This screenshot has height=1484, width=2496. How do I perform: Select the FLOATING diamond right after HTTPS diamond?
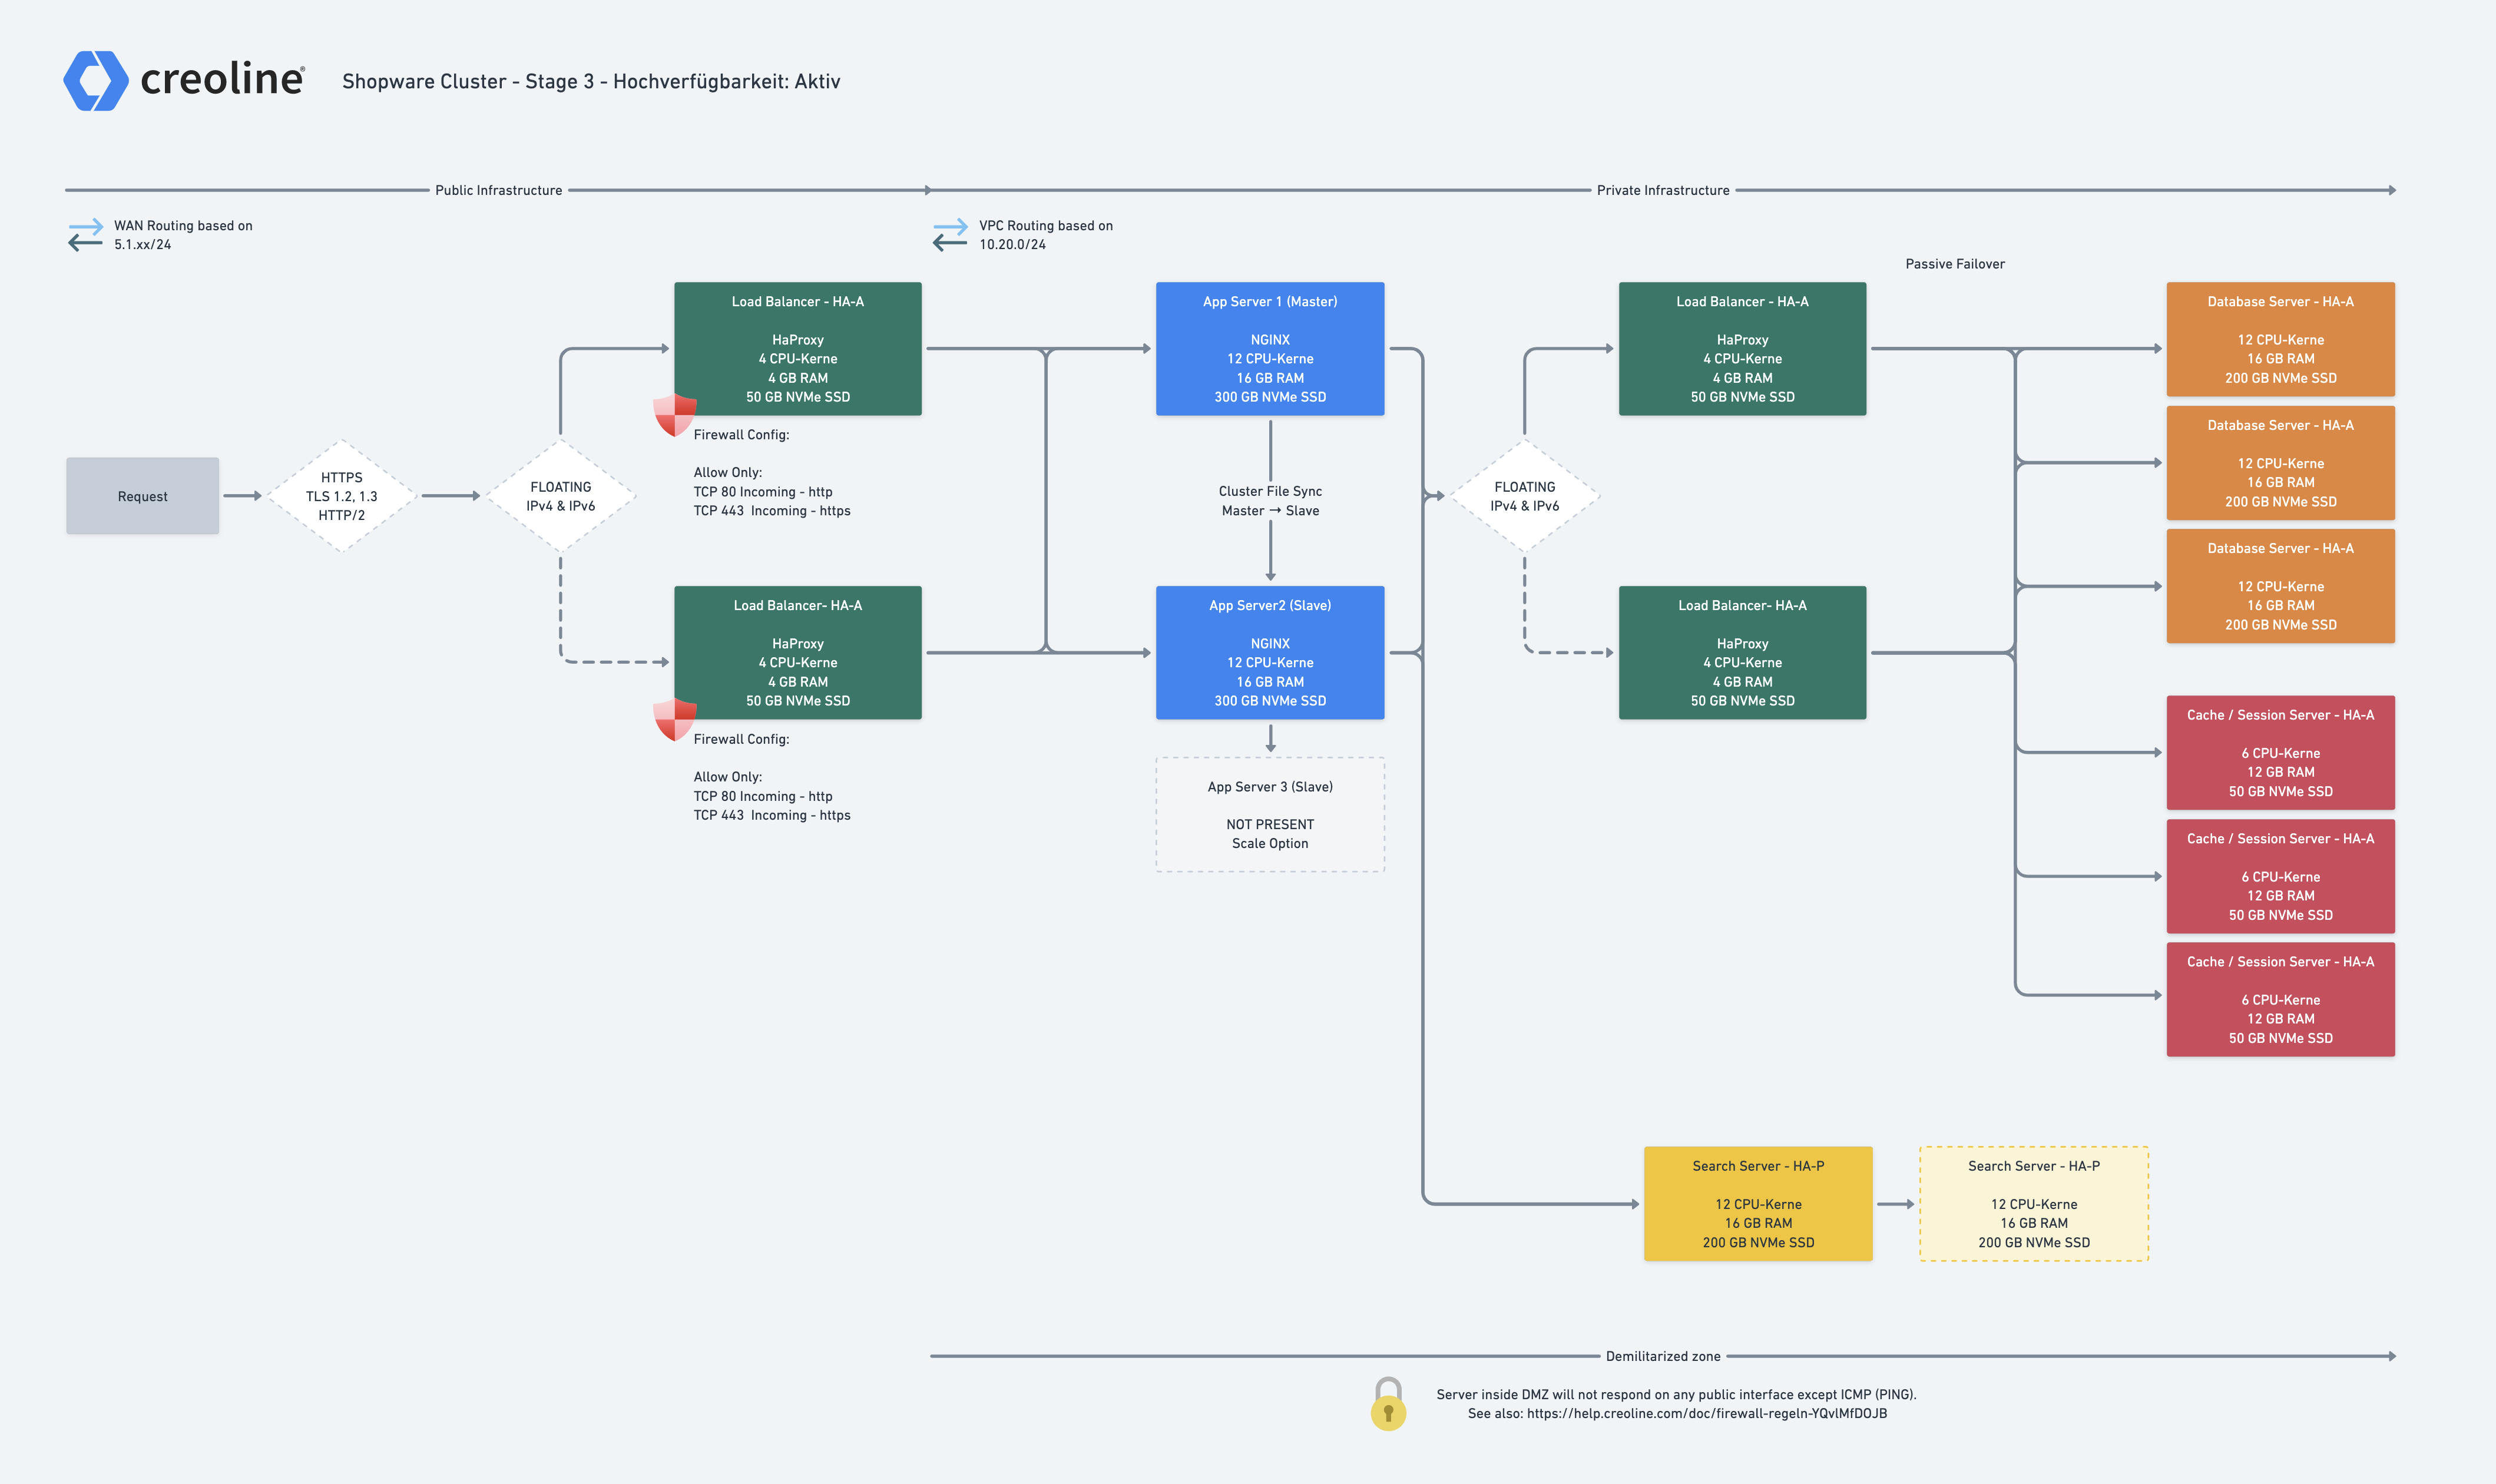point(561,496)
